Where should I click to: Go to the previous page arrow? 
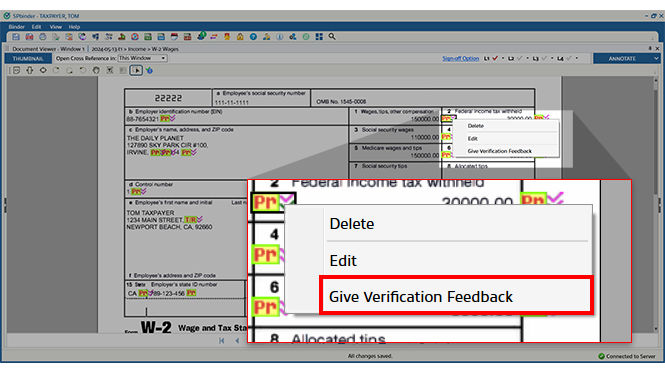click(x=237, y=341)
